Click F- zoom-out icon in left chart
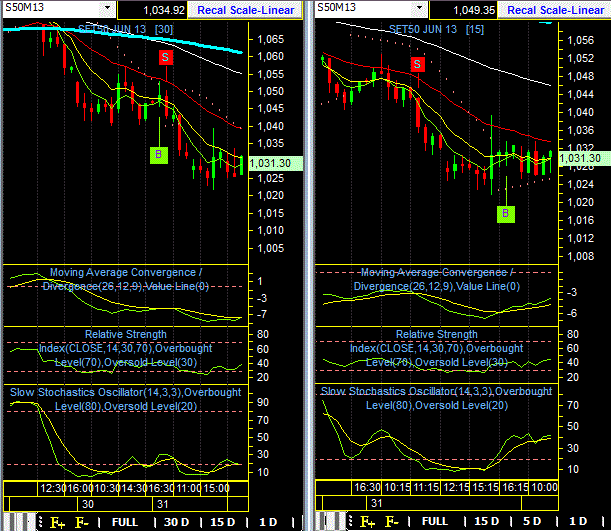Viewport: 611px width, 531px height. (81, 522)
